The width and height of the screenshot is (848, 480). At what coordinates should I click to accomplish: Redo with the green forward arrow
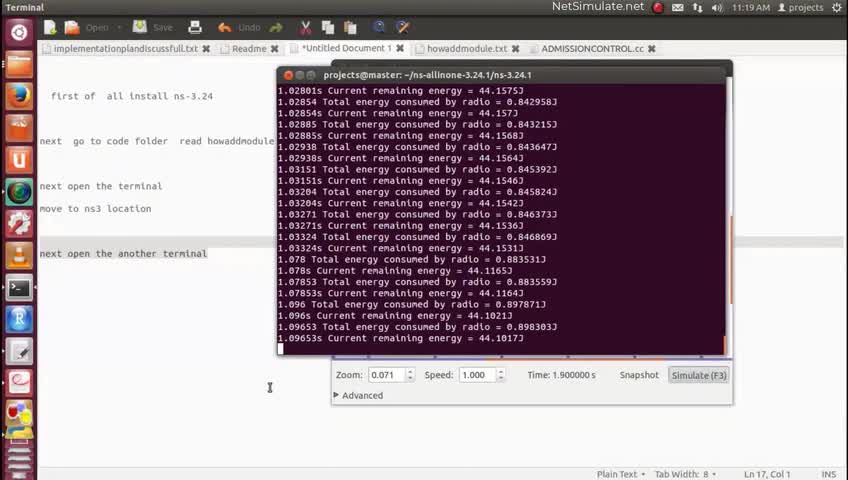(276, 28)
